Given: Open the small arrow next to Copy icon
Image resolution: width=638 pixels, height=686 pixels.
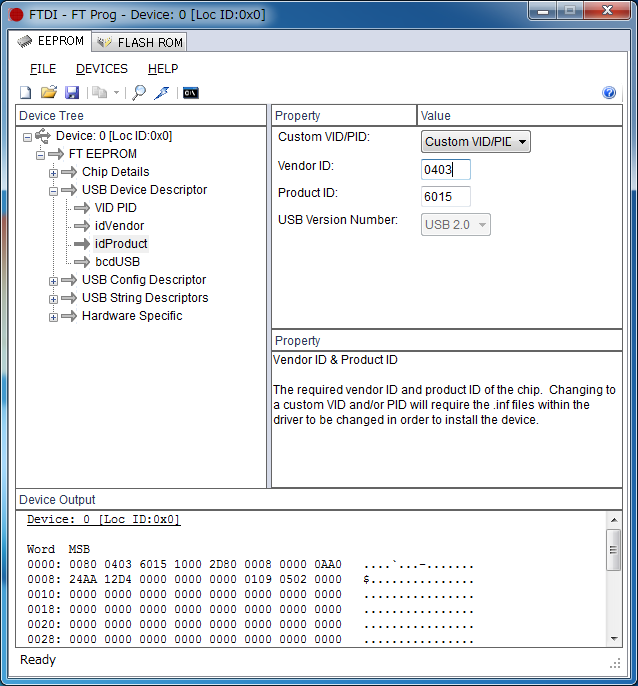Looking at the screenshot, I should coord(116,93).
